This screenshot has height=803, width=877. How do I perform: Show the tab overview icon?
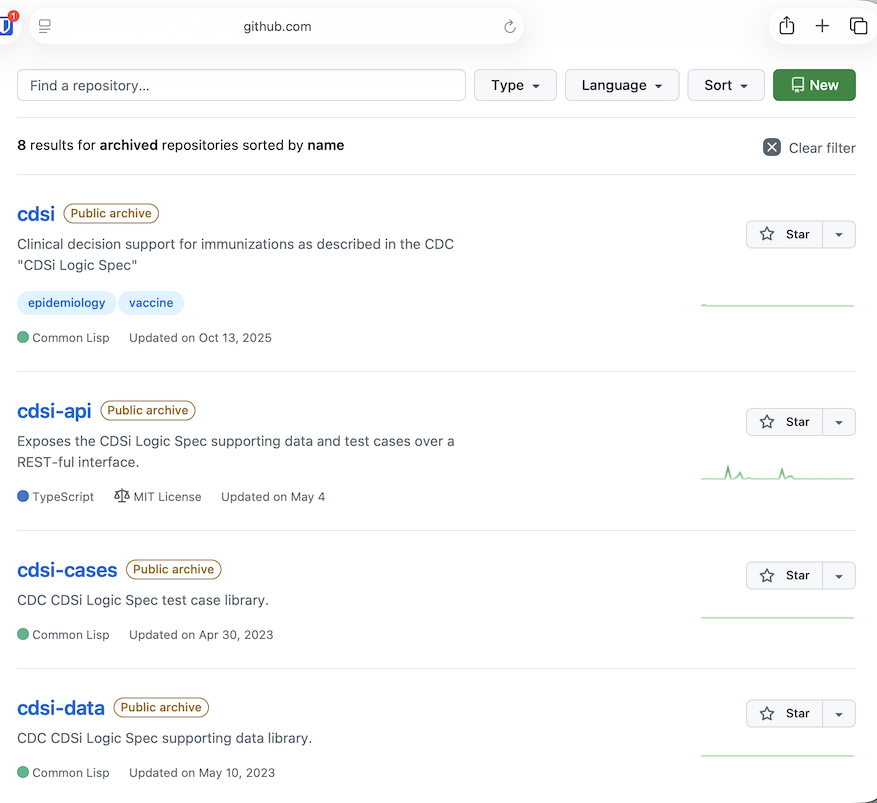click(x=858, y=26)
